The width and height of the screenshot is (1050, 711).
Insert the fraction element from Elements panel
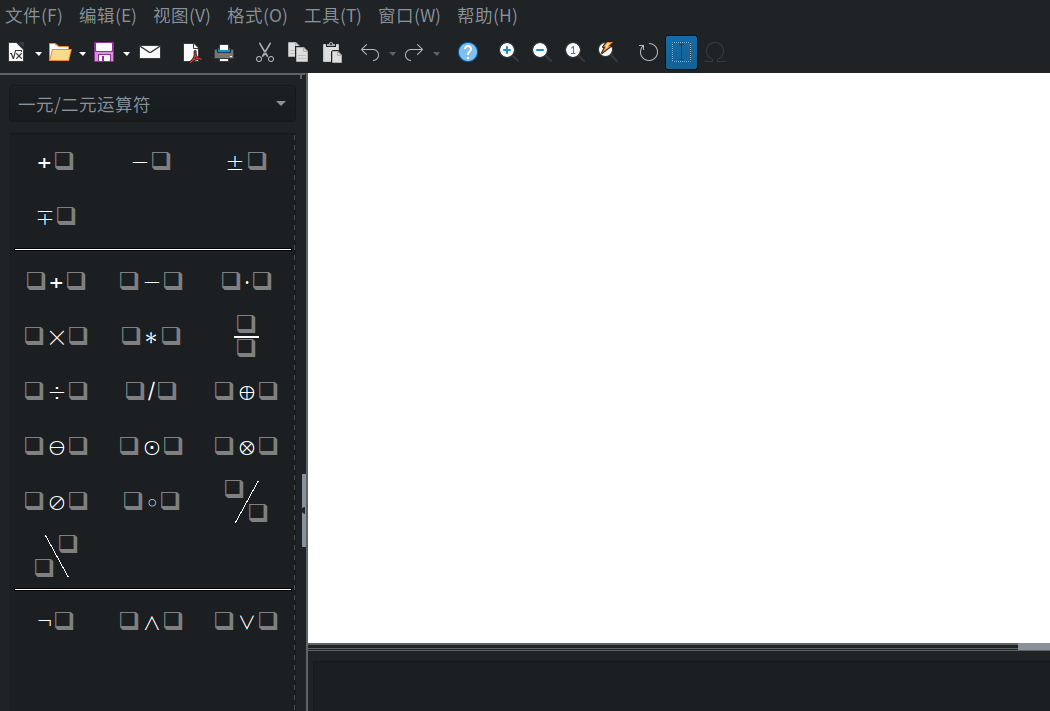pyautogui.click(x=246, y=336)
